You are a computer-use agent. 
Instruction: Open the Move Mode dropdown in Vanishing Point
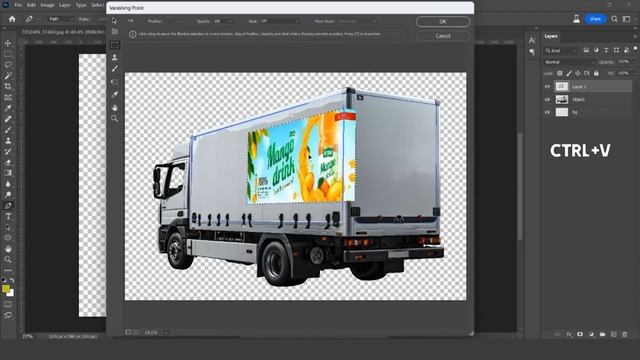click(x=358, y=21)
